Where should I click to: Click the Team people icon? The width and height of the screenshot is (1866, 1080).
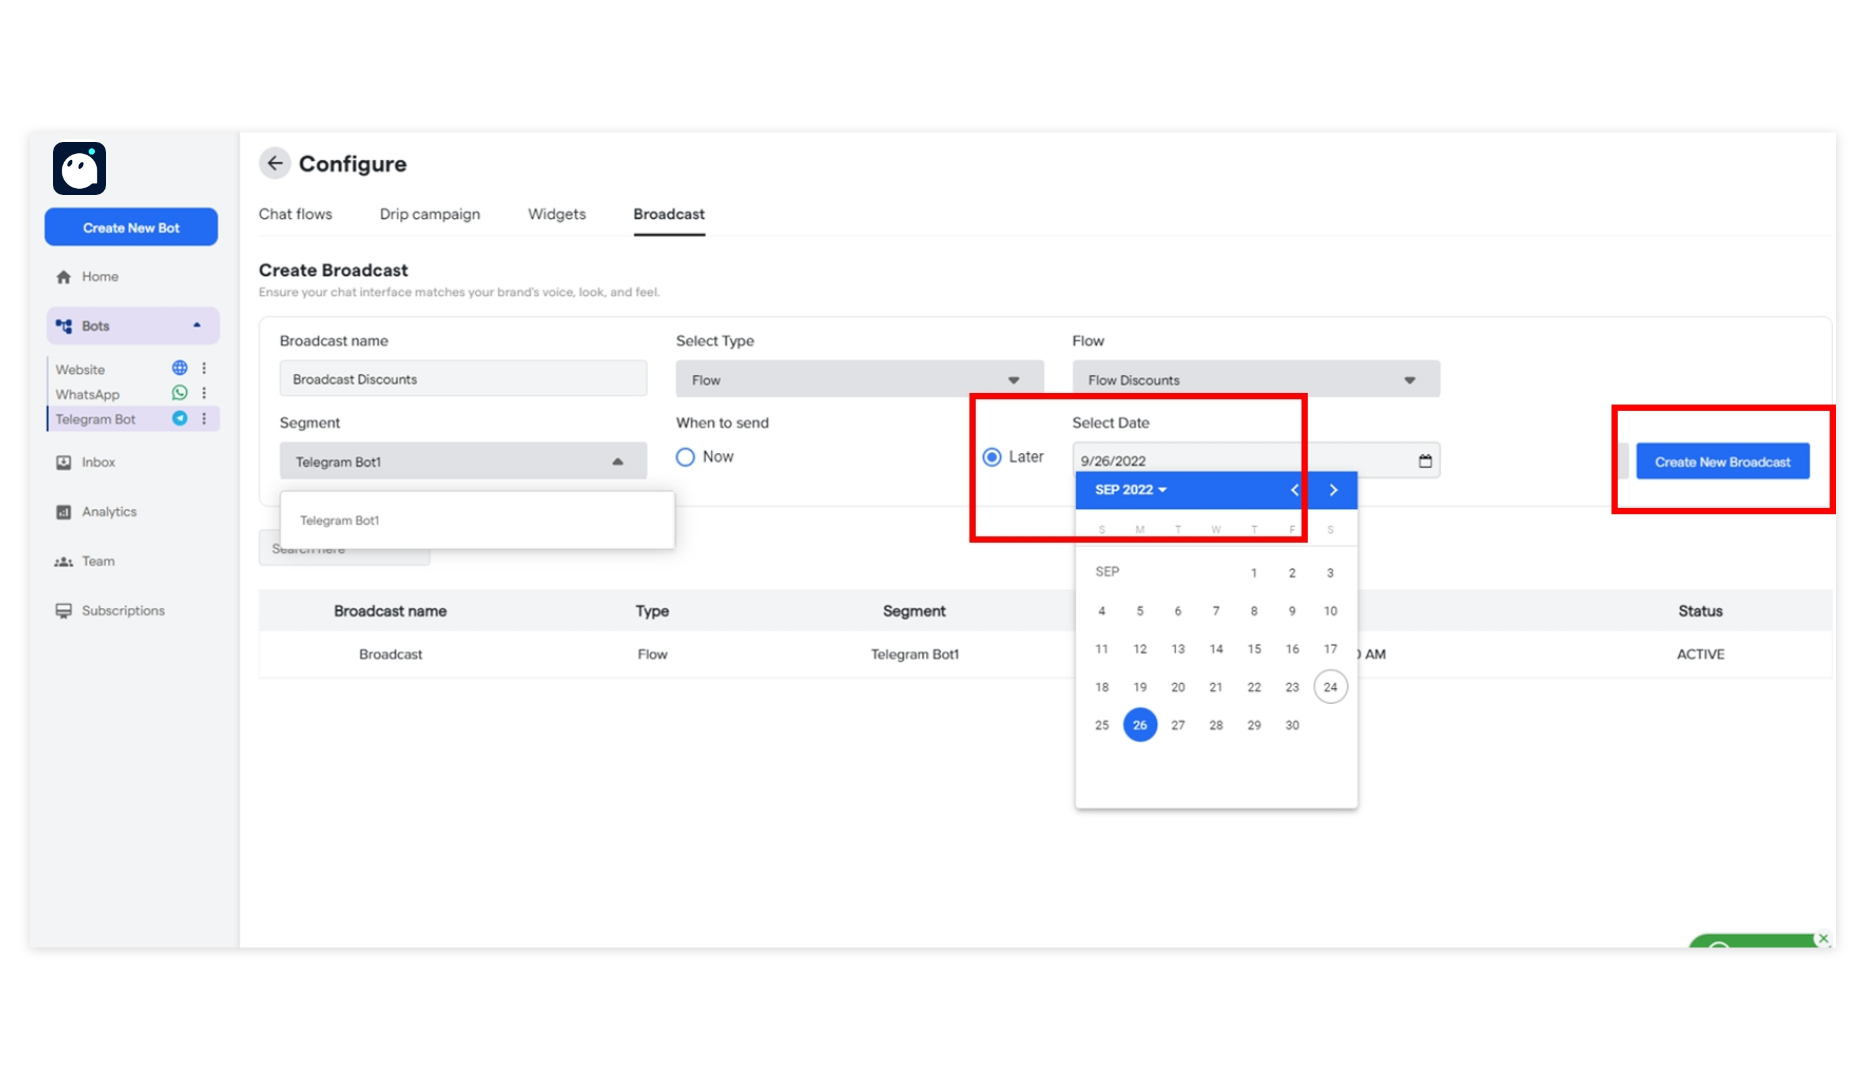64,562
